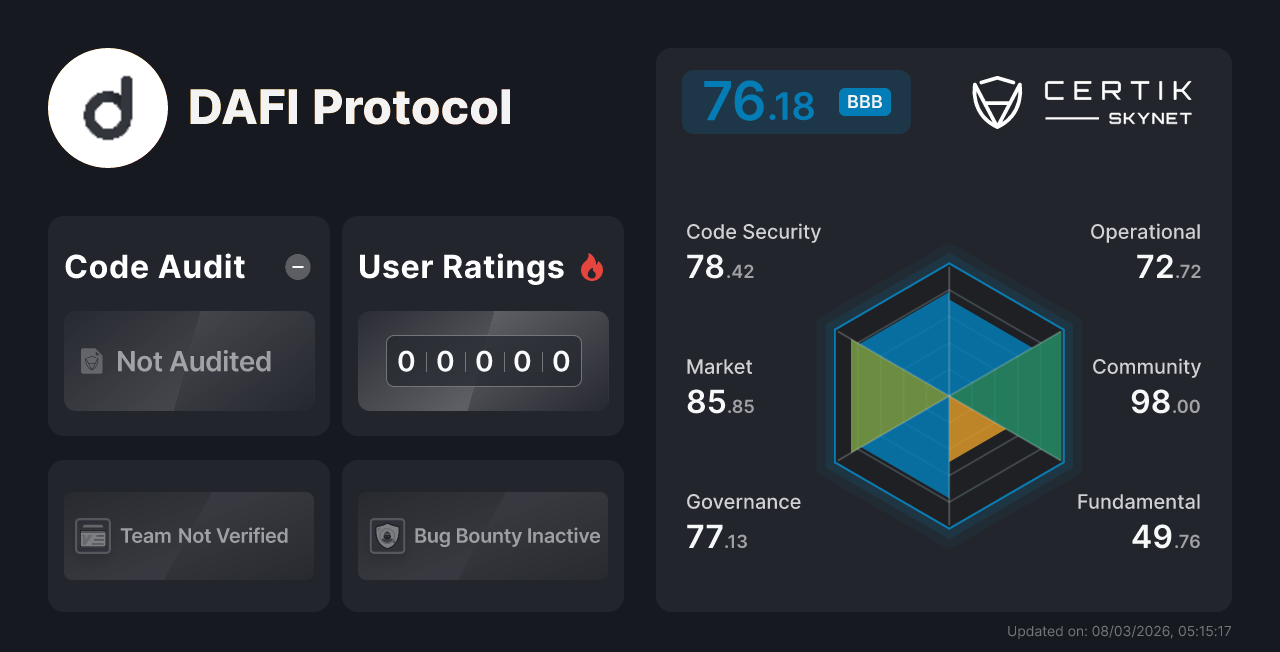The image size is (1280, 652).
Task: Open the CertiK Skynet wordmark logo
Action: pos(1117,100)
